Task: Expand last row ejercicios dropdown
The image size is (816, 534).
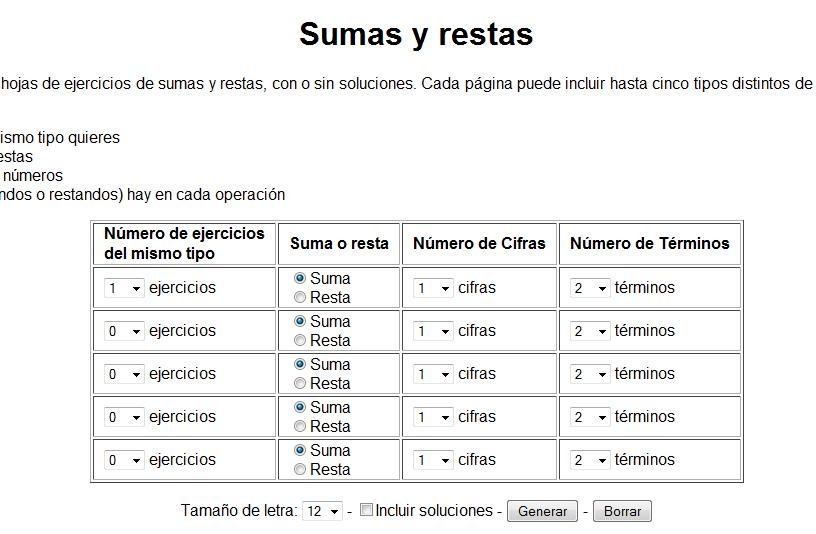Action: pos(124,460)
